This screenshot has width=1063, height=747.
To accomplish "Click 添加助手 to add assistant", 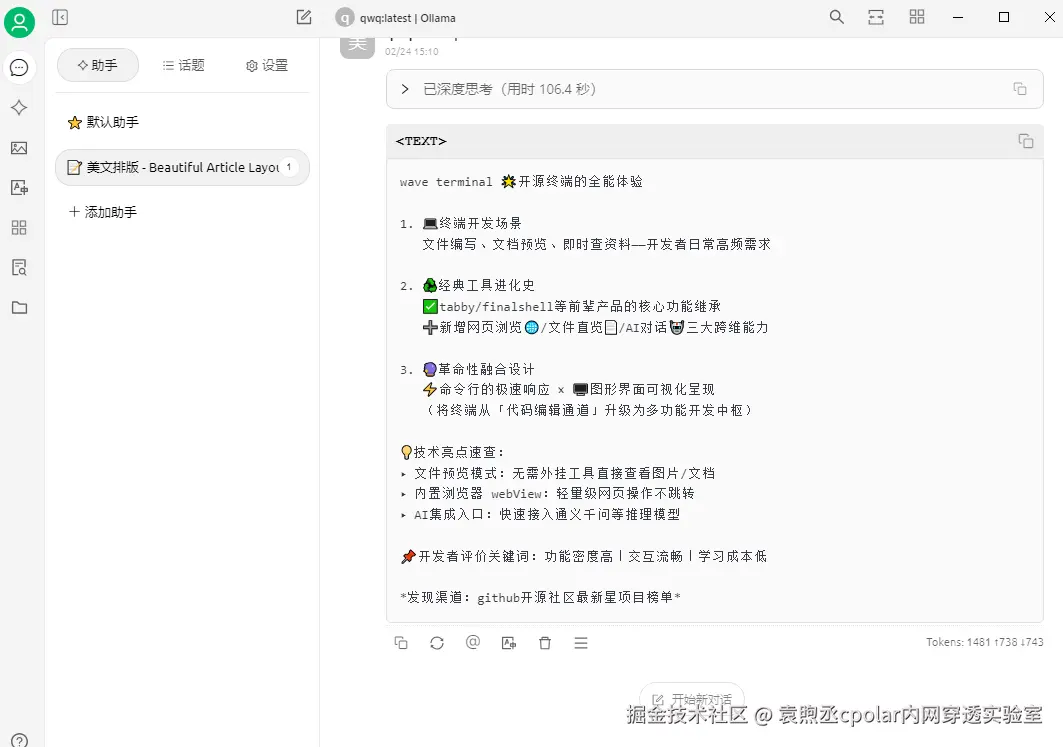I will 103,212.
